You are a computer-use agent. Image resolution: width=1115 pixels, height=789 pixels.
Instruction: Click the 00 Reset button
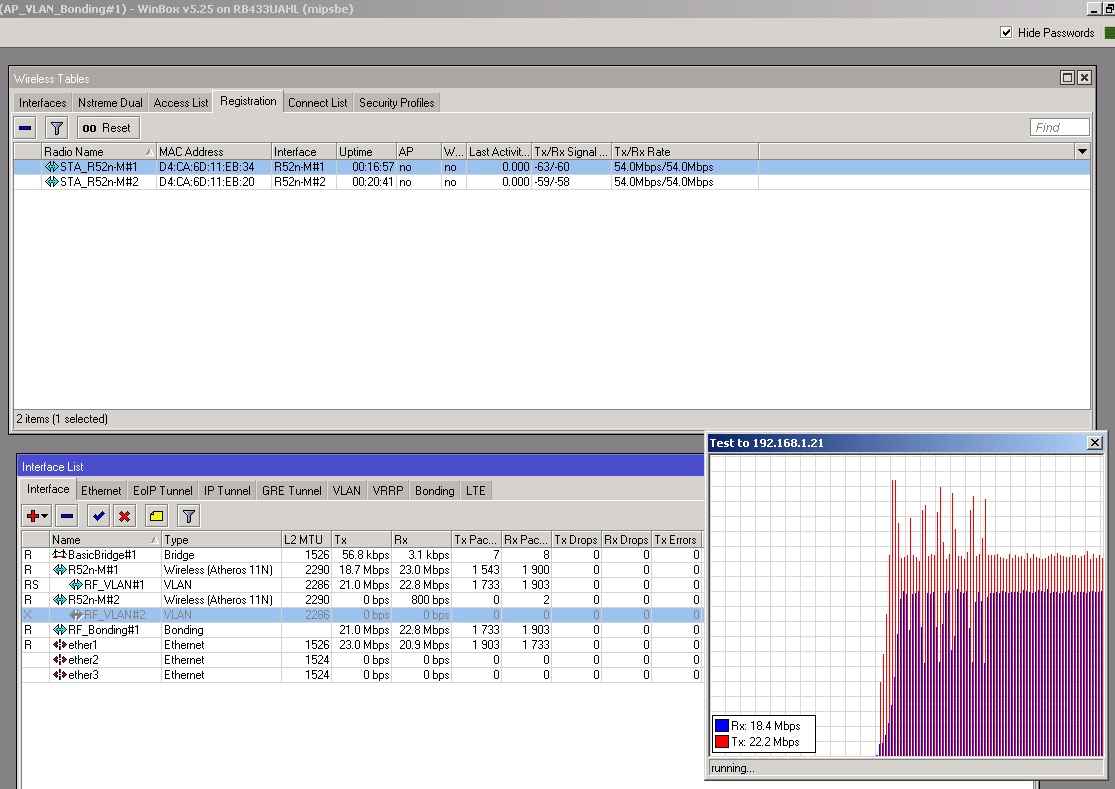107,128
